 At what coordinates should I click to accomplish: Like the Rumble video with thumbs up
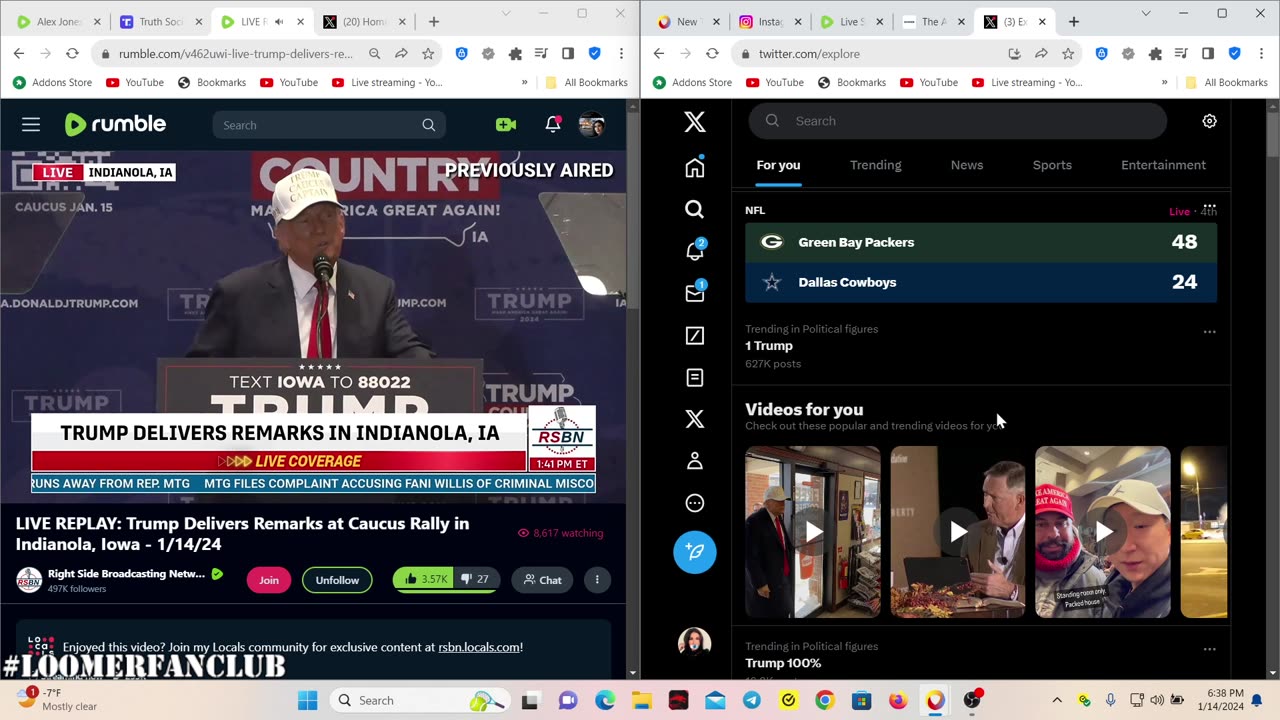(424, 579)
